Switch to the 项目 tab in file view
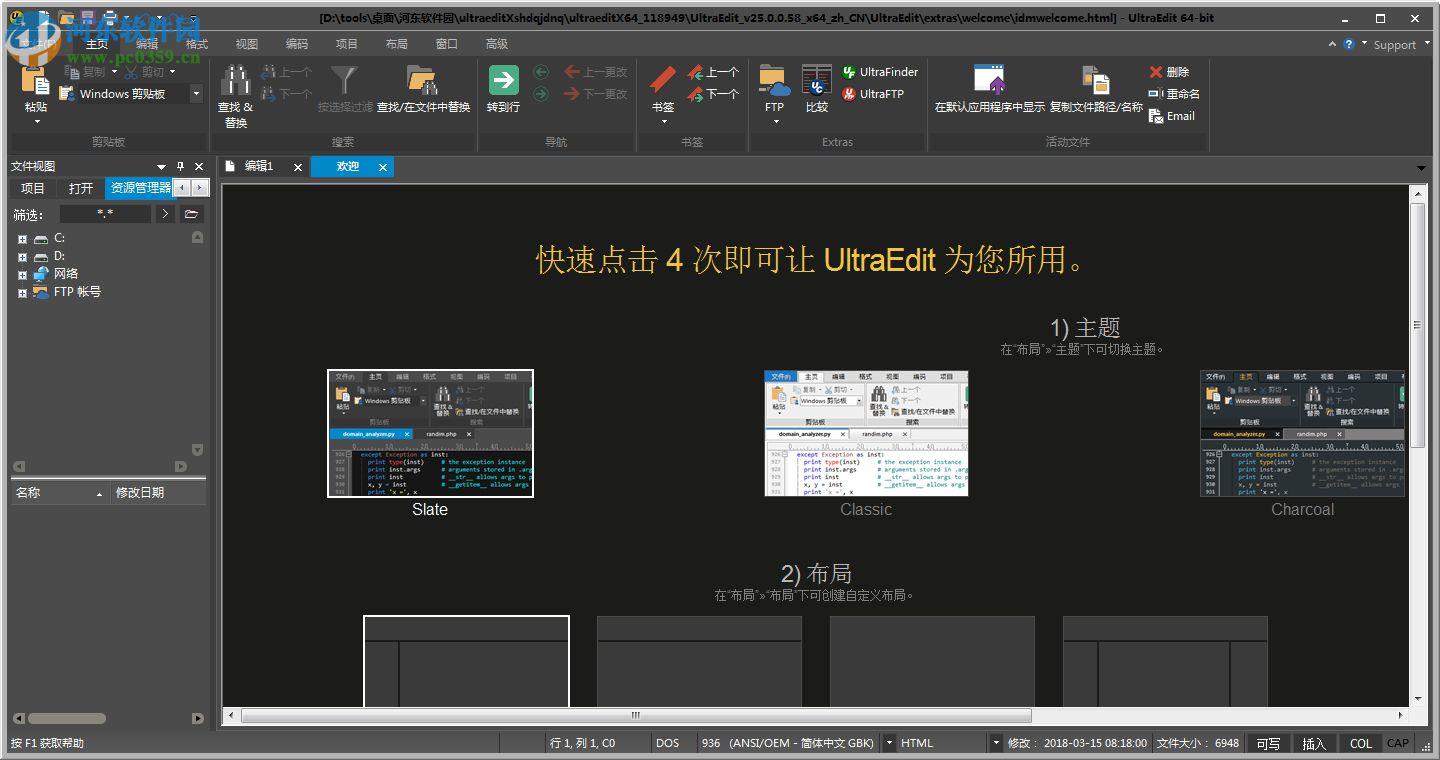The height and width of the screenshot is (760, 1440). pos(33,188)
